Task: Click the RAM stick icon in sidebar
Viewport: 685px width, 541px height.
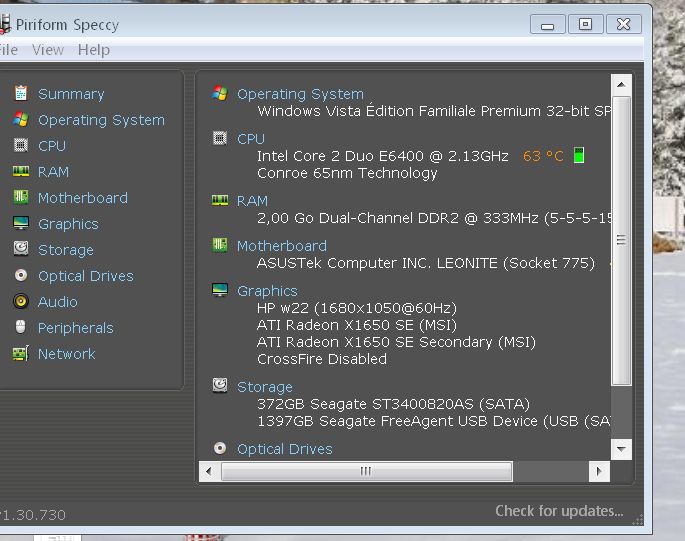Action: 21,171
